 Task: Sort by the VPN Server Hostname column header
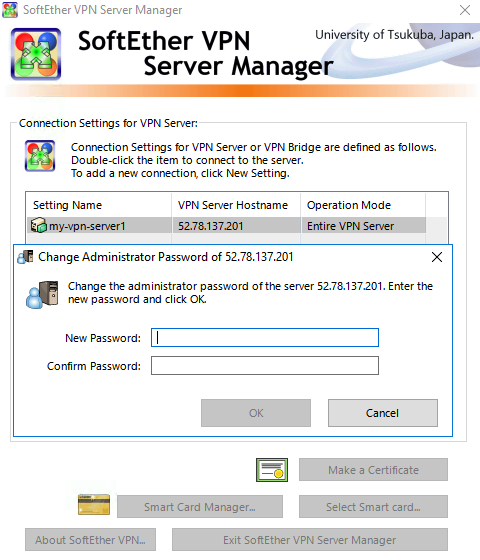pyautogui.click(x=236, y=205)
